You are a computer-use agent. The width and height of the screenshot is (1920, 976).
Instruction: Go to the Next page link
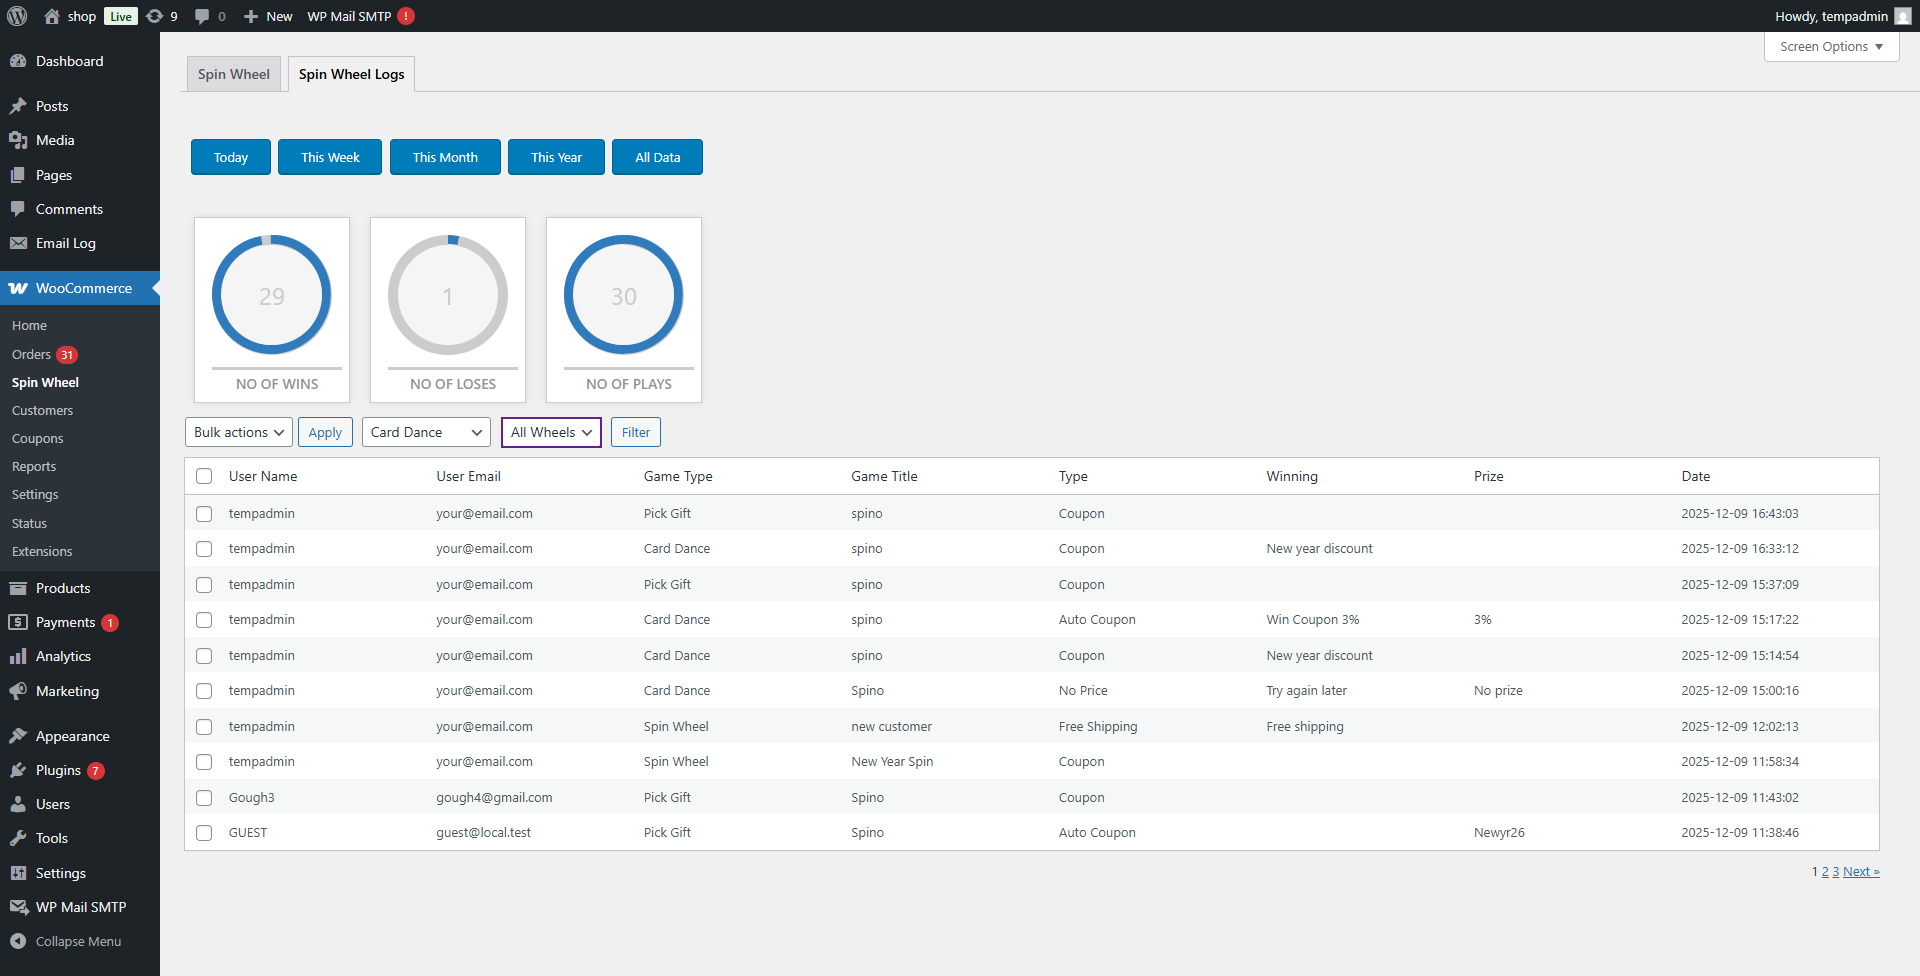tap(1860, 872)
